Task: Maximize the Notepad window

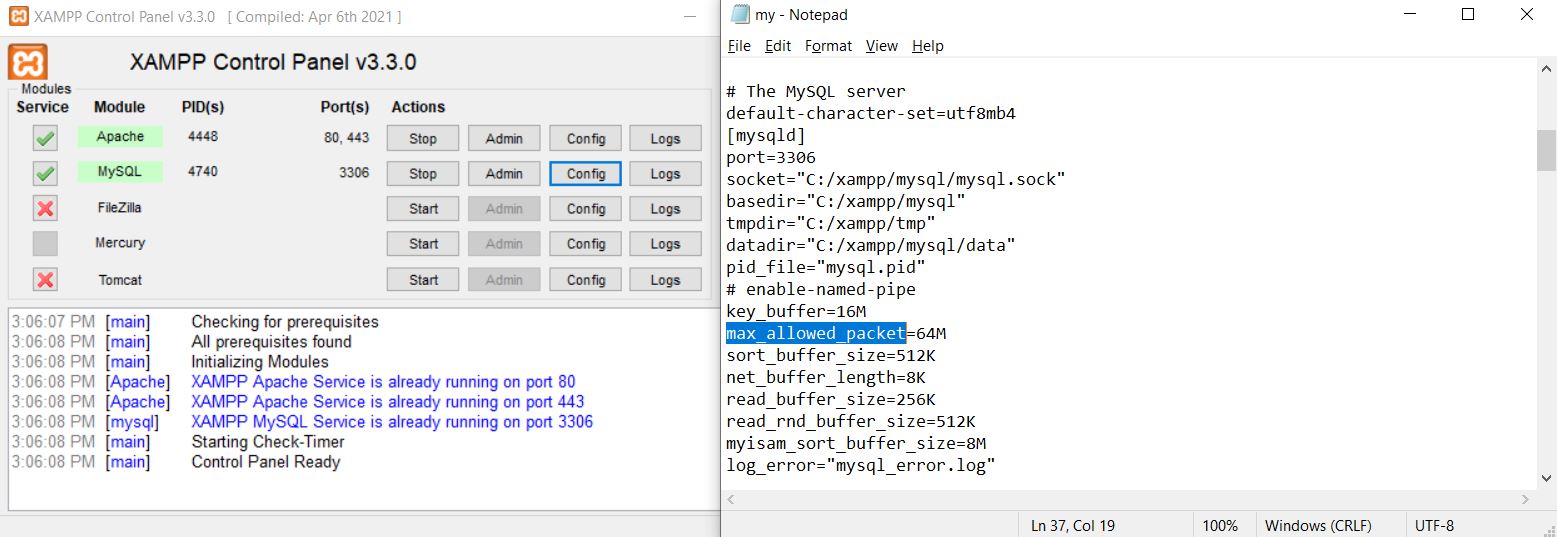Action: coord(1468,14)
